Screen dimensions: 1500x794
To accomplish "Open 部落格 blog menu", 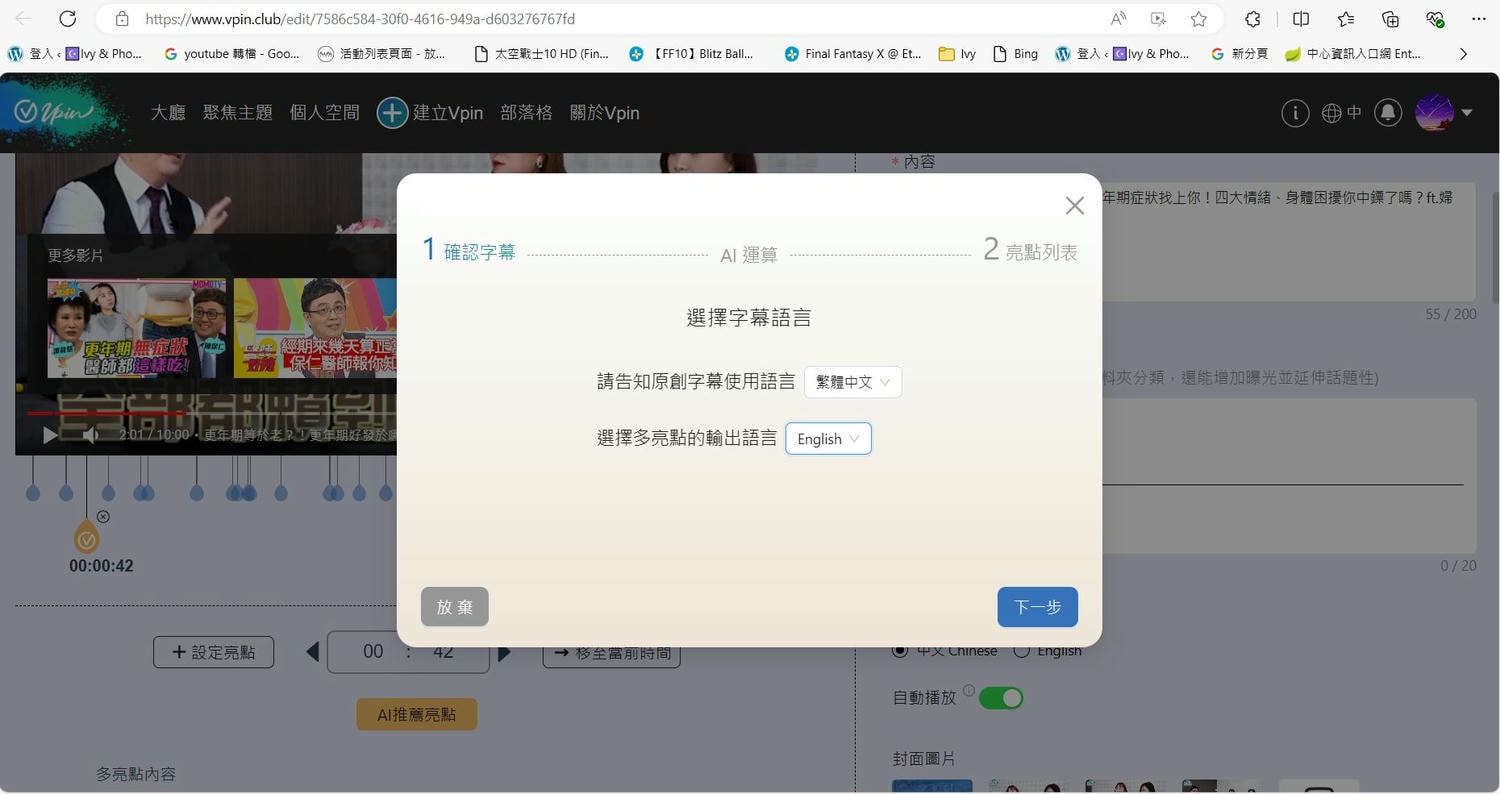I will click(526, 113).
